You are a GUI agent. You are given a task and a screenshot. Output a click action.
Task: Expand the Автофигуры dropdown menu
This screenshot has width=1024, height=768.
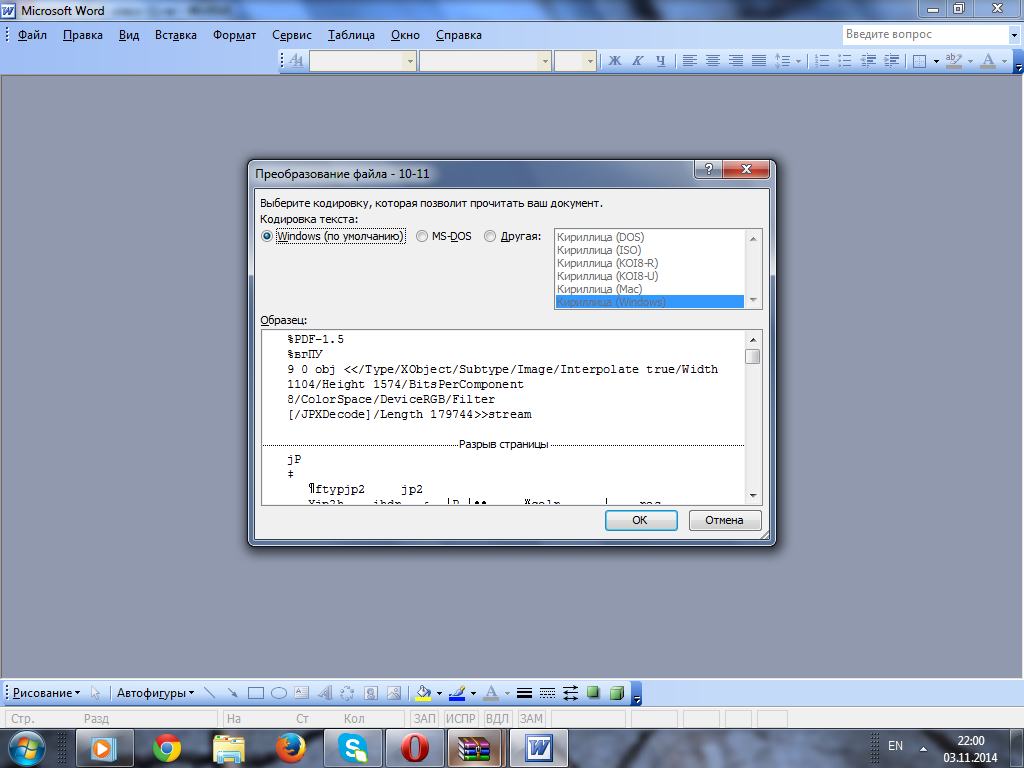click(x=155, y=692)
